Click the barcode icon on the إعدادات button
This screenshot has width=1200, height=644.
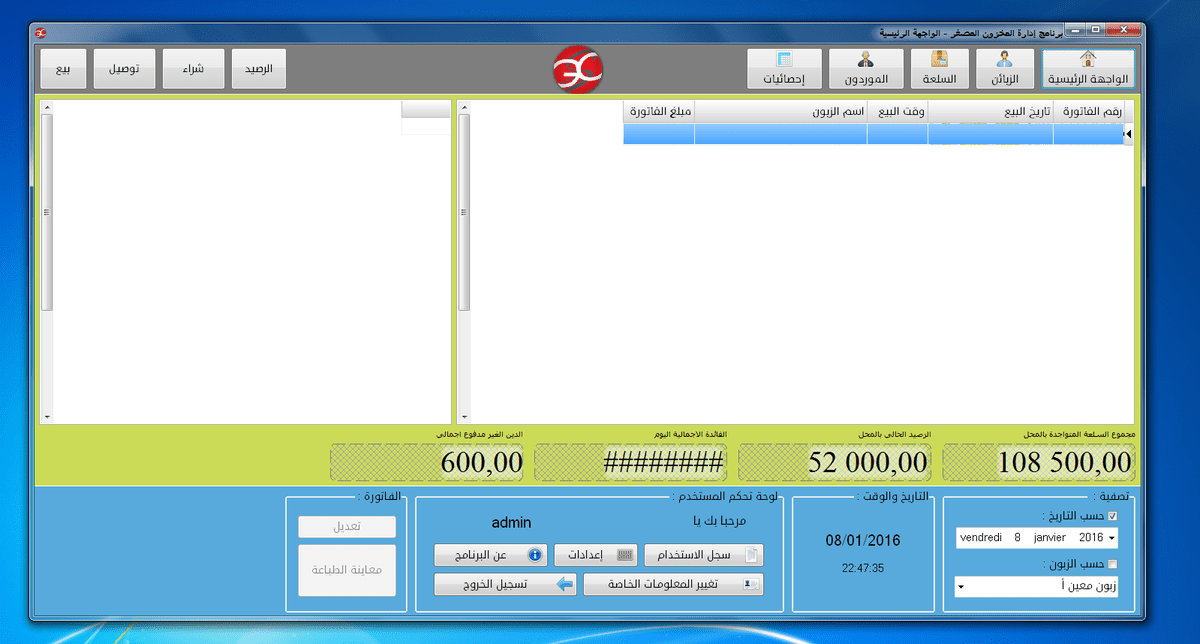[625, 555]
